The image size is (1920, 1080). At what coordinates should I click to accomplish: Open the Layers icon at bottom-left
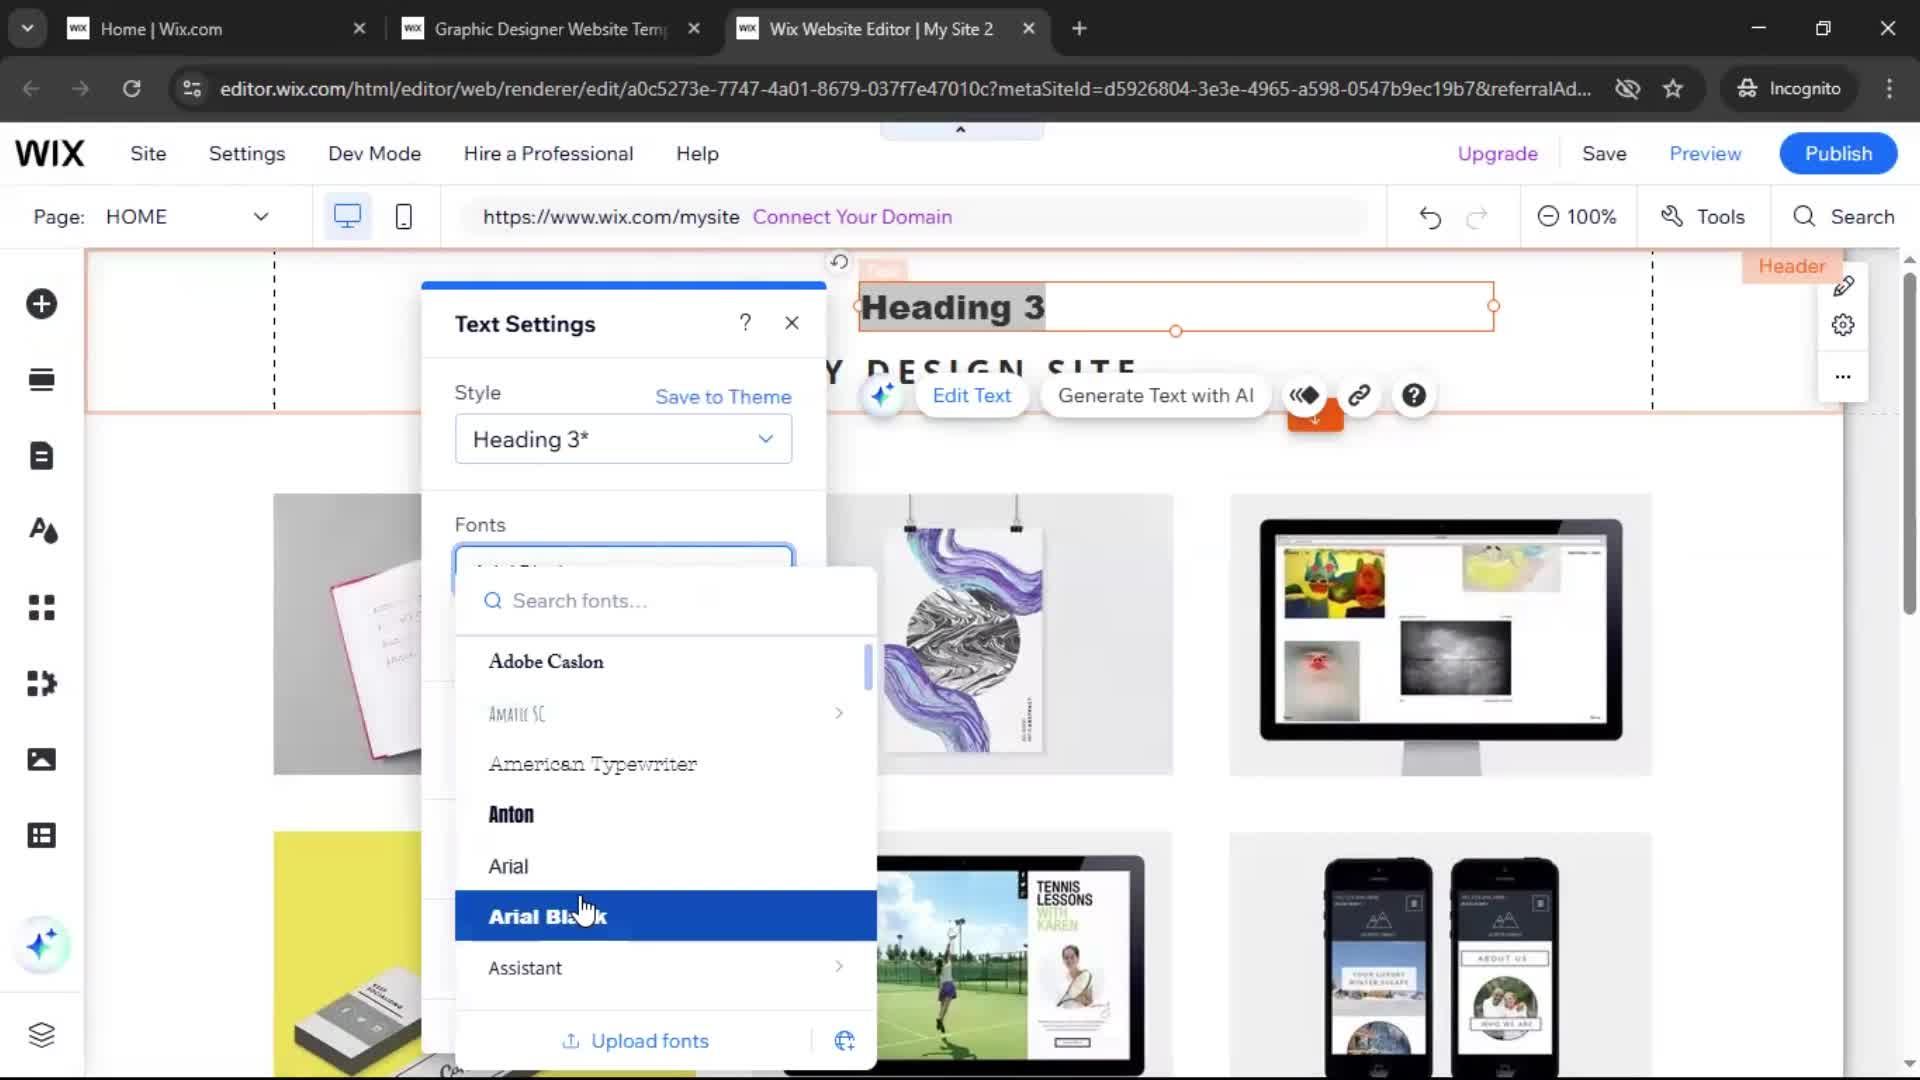(x=41, y=1035)
